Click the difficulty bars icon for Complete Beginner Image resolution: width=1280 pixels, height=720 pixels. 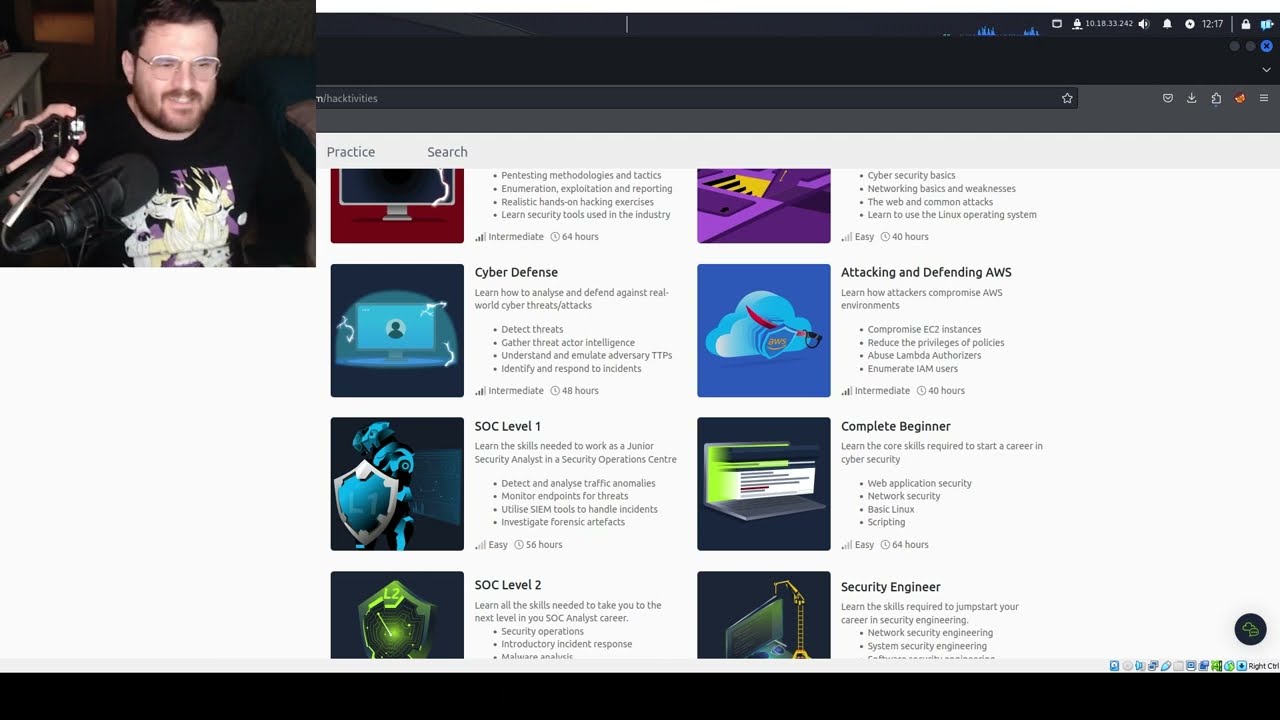(x=847, y=545)
